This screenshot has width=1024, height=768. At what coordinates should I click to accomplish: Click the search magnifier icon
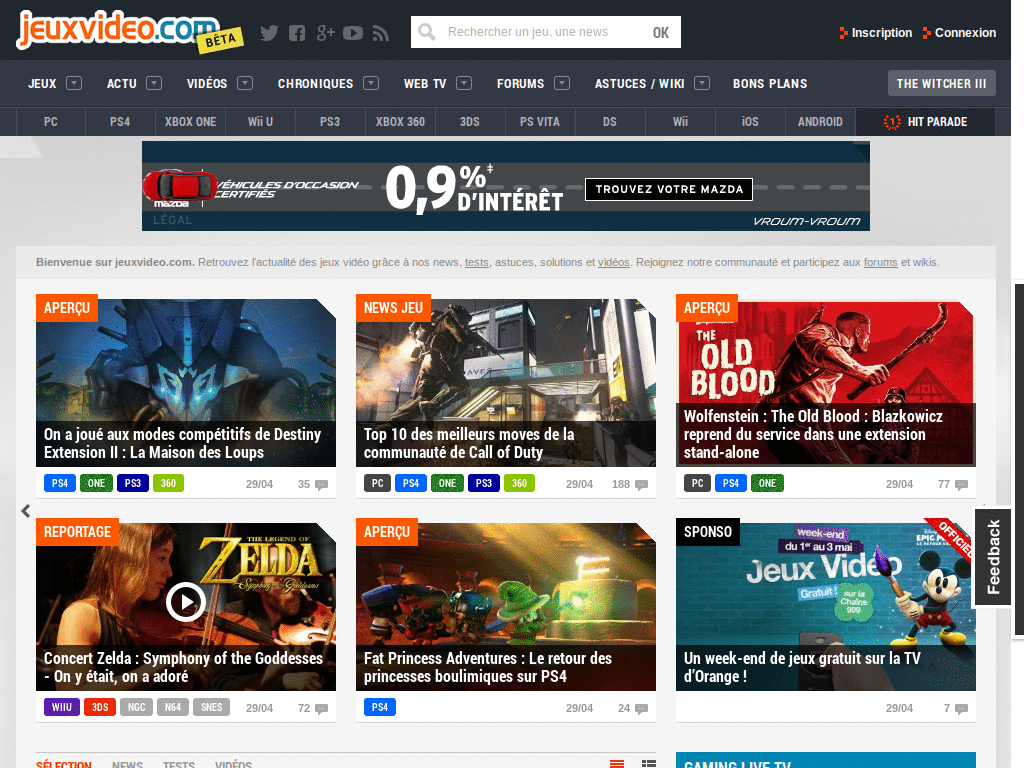(427, 32)
